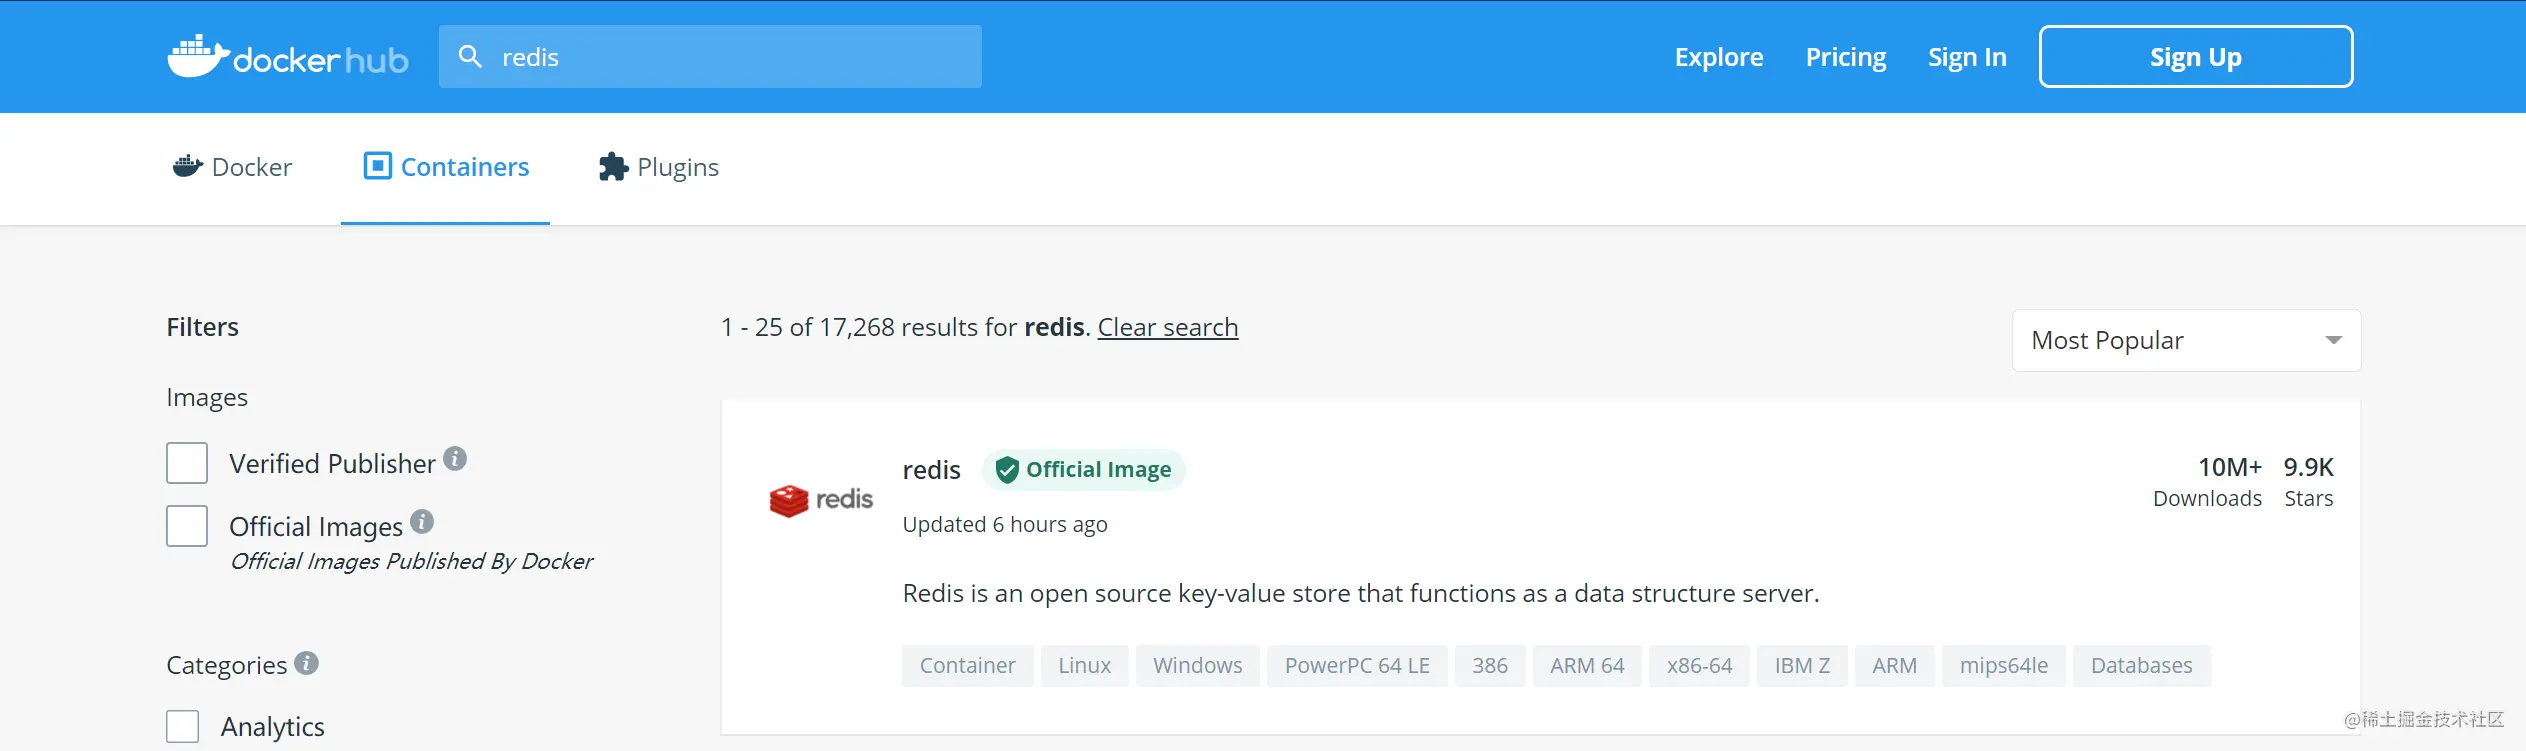Click the Plugins puzzle piece icon
Screen dimensions: 2526x751
pyautogui.click(x=613, y=166)
